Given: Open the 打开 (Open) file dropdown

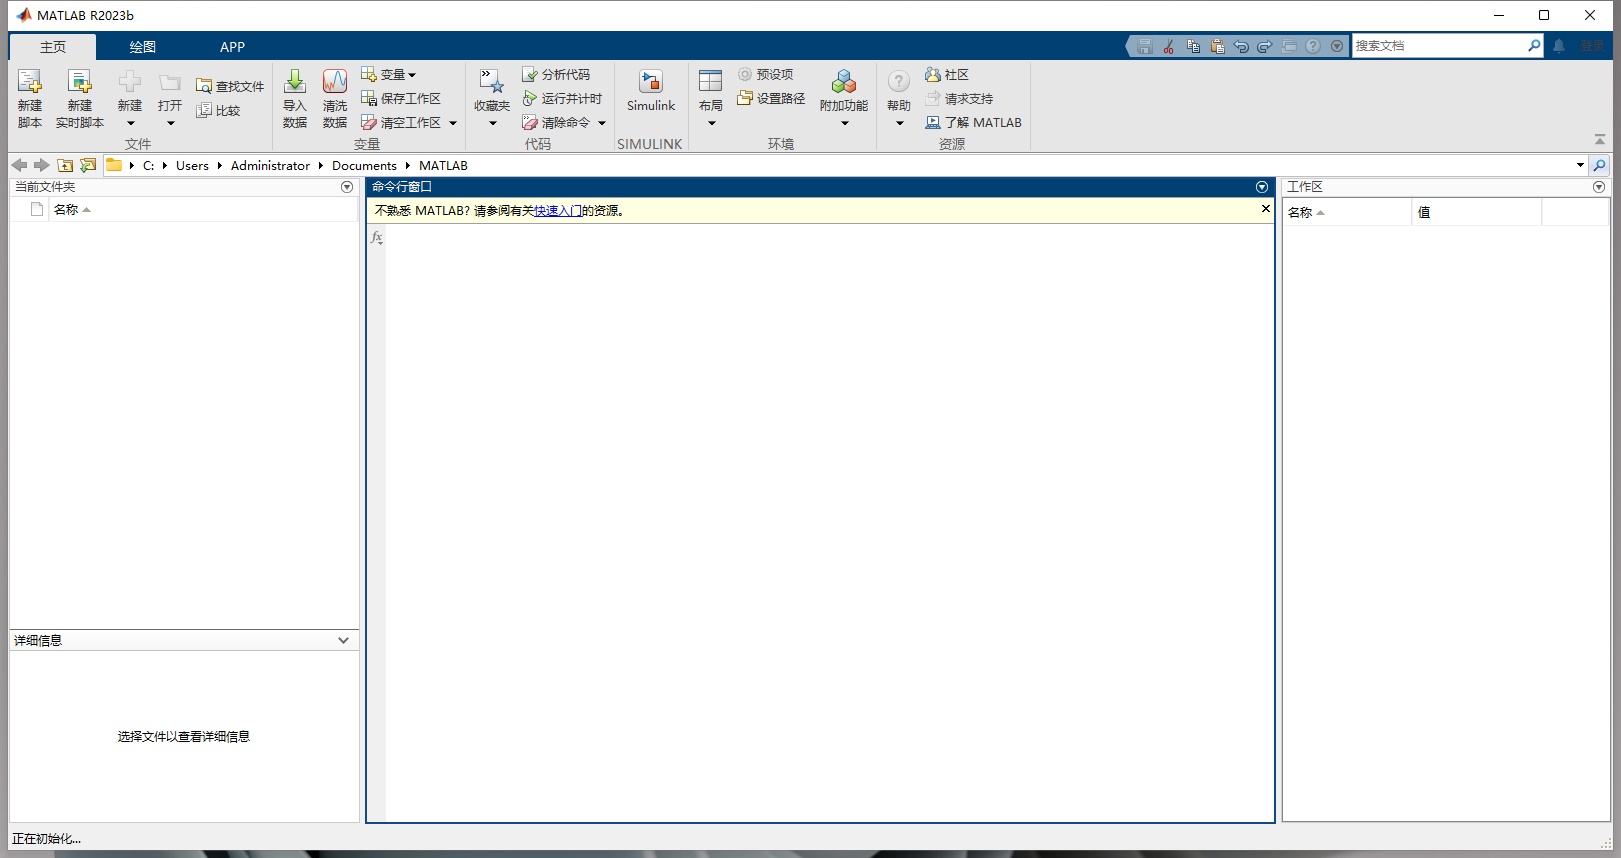Looking at the screenshot, I should (170, 98).
